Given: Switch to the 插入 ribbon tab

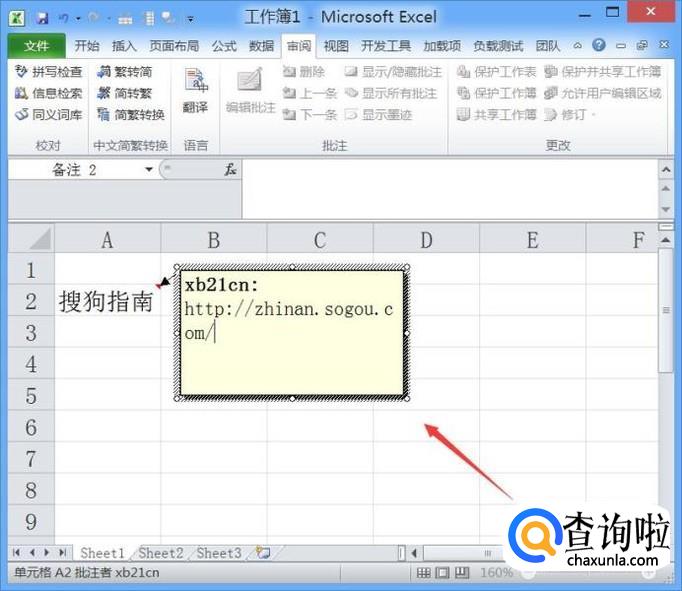Looking at the screenshot, I should (x=124, y=46).
